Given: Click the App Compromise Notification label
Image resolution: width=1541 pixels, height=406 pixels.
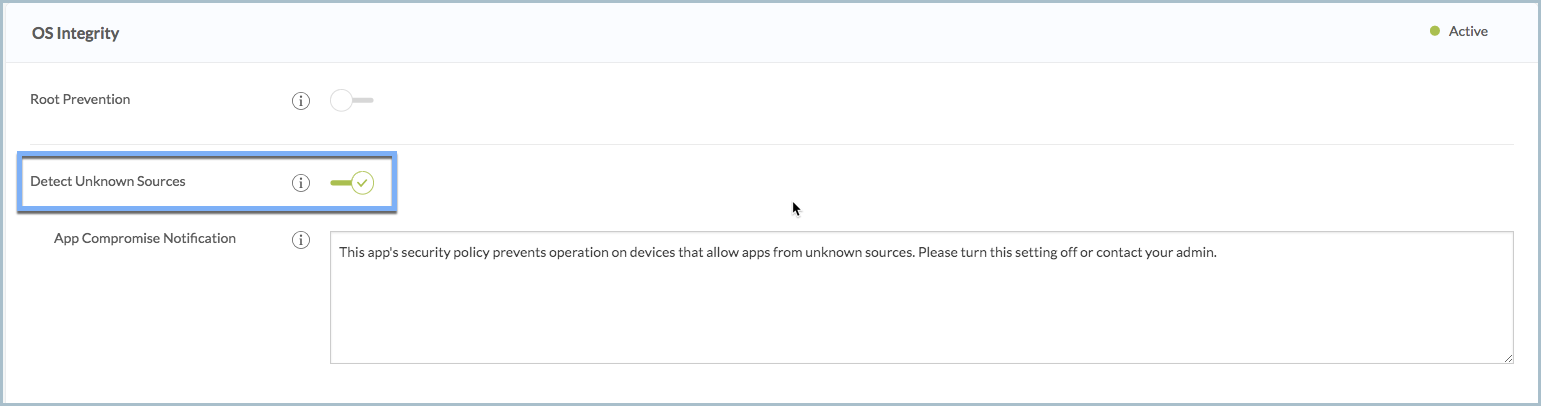Looking at the screenshot, I should coord(145,238).
